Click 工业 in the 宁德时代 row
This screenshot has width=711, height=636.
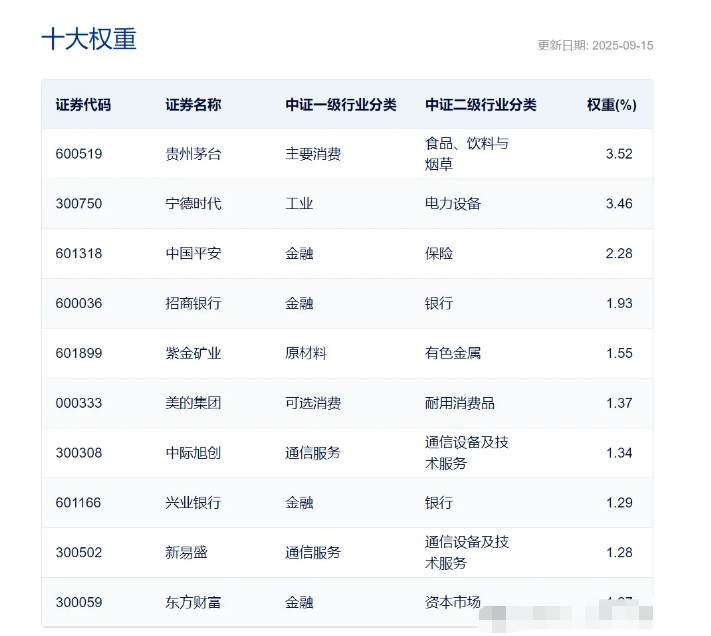pos(299,204)
